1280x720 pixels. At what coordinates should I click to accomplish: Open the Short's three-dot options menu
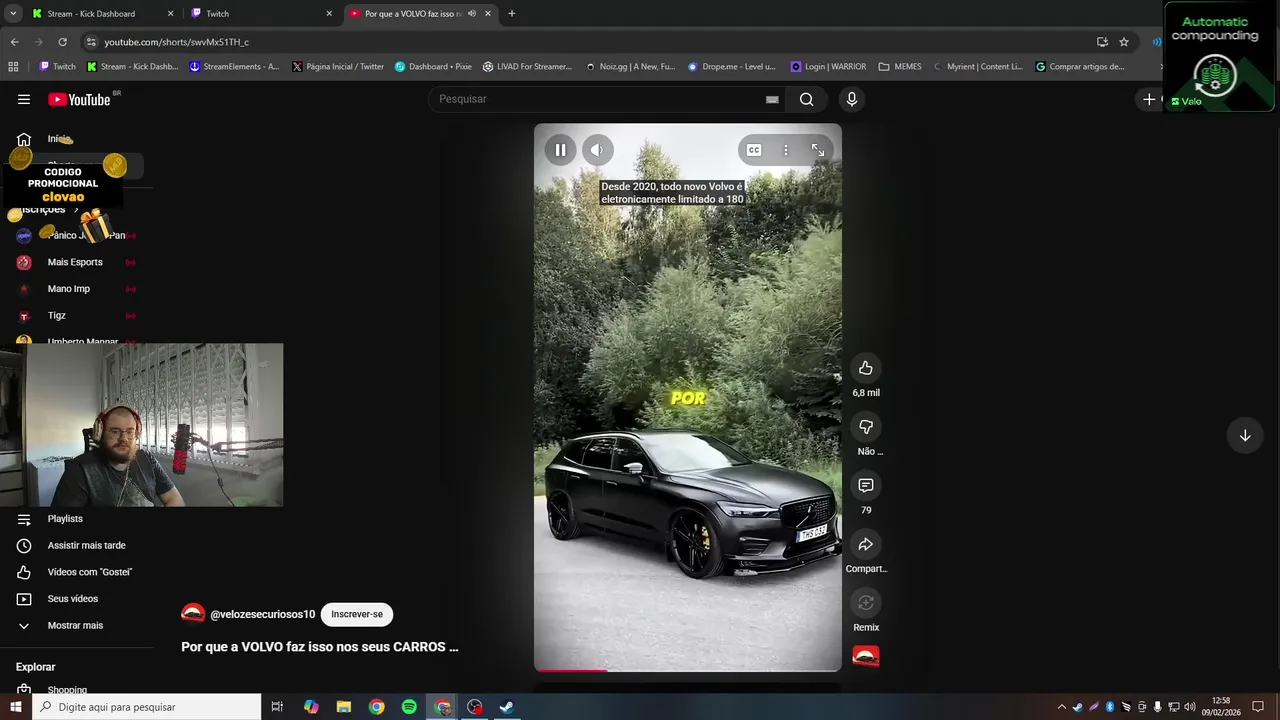(786, 150)
